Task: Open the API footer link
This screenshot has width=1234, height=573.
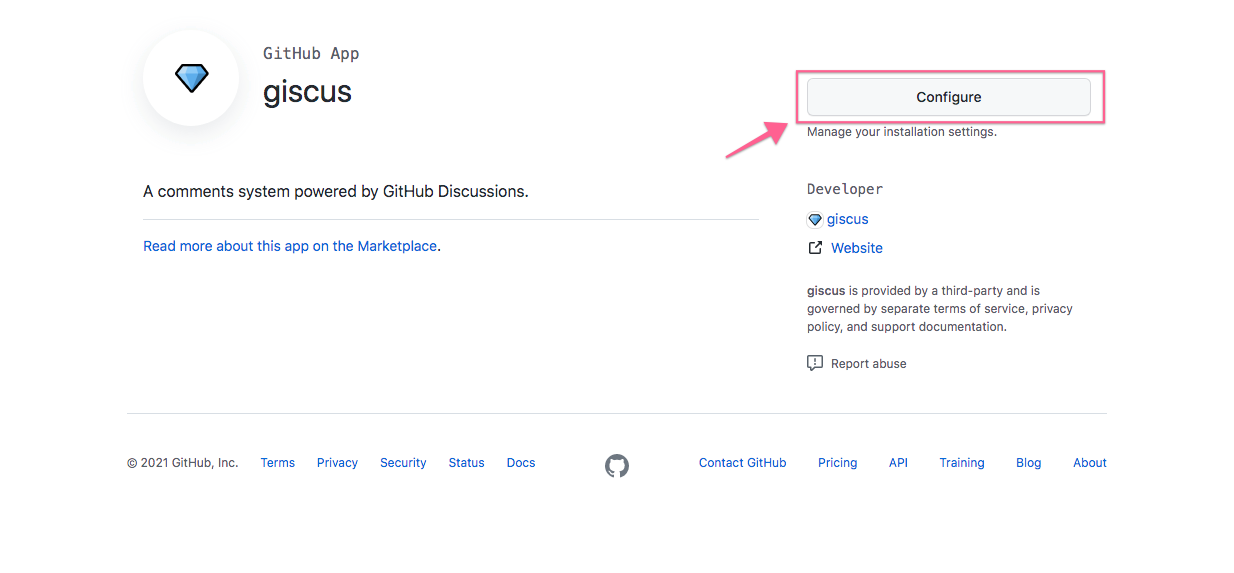Action: click(x=898, y=463)
